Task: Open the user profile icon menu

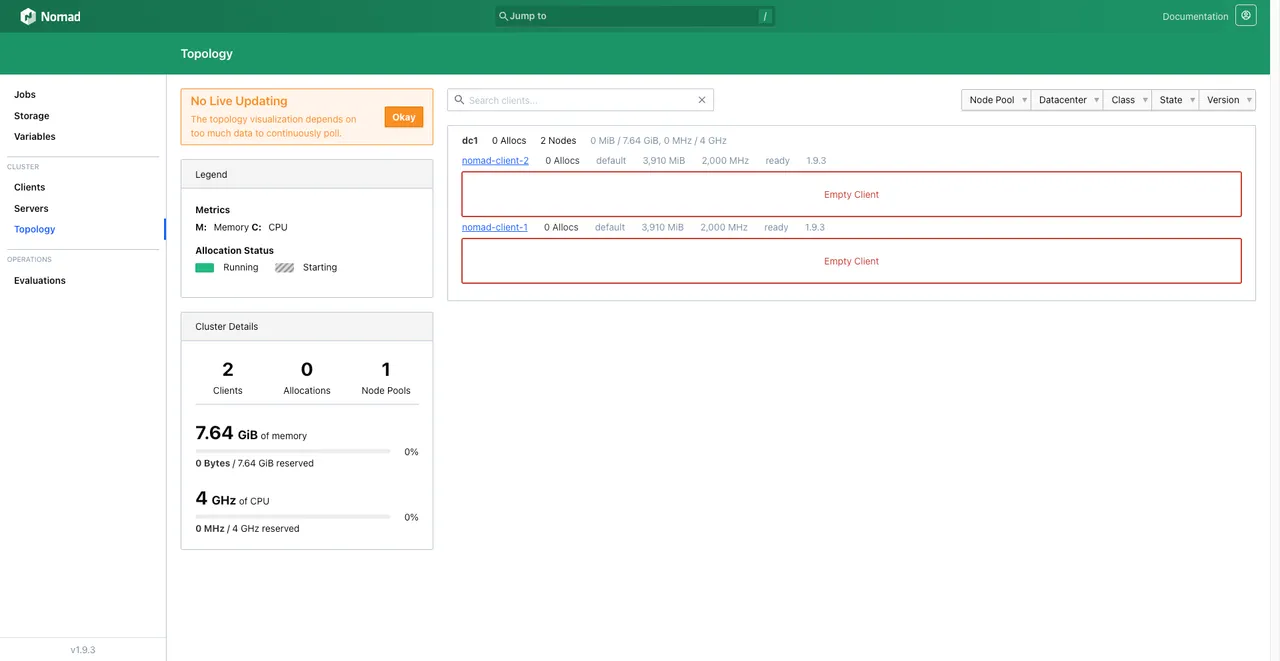Action: click(x=1246, y=16)
